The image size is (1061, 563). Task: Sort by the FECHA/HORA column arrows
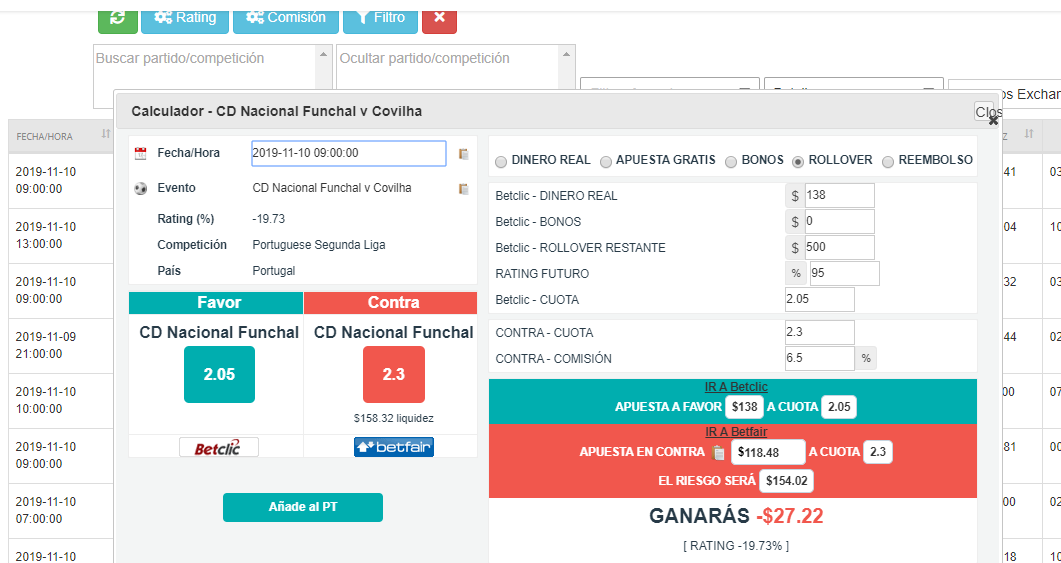click(106, 134)
